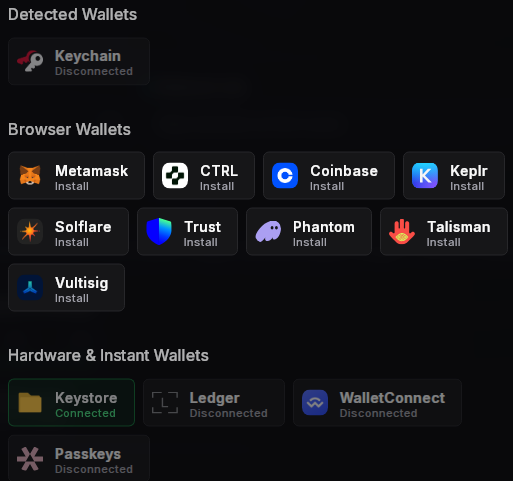Click the Metamask fox icon
Viewport: 513px width, 481px height.
coord(30,175)
